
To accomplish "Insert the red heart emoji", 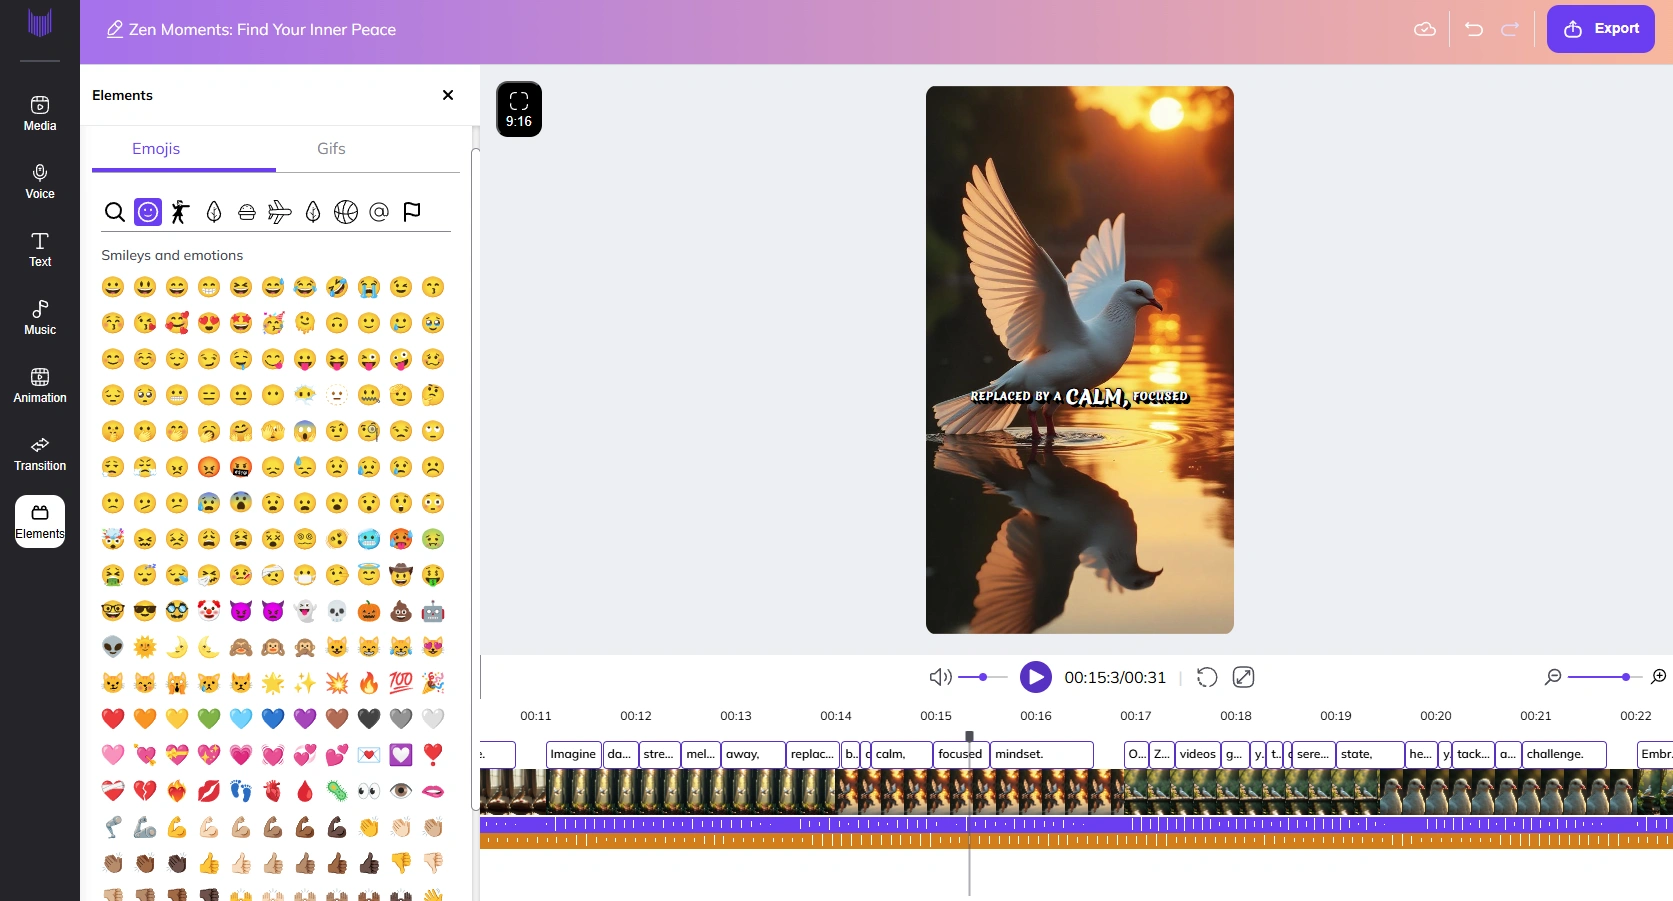I will pyautogui.click(x=113, y=718).
